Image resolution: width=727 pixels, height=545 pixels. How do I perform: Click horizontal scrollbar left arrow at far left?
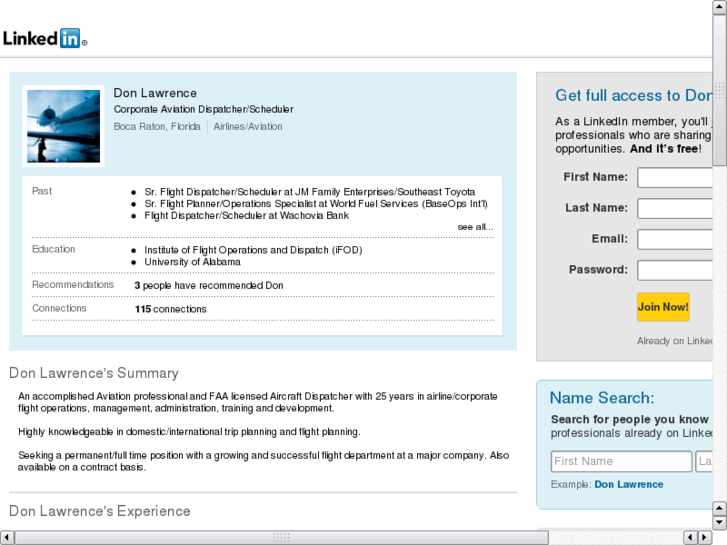7,537
